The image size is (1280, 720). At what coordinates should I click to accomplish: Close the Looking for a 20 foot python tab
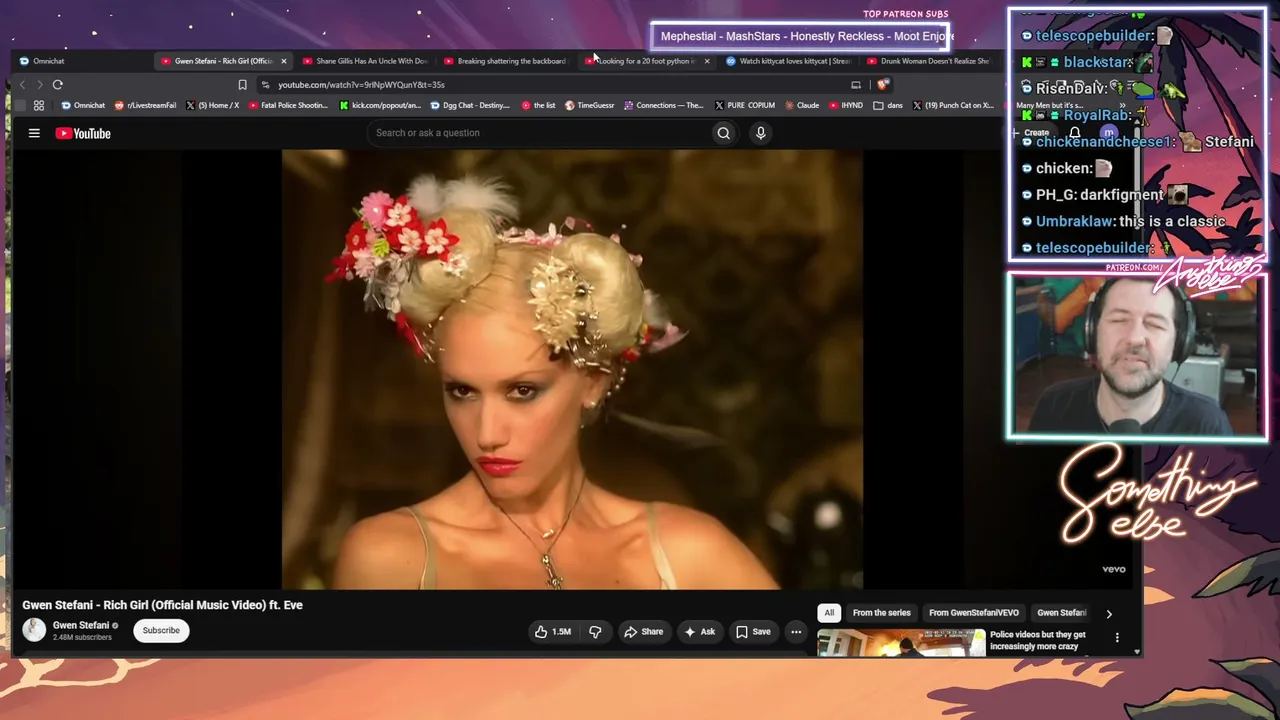coord(707,61)
